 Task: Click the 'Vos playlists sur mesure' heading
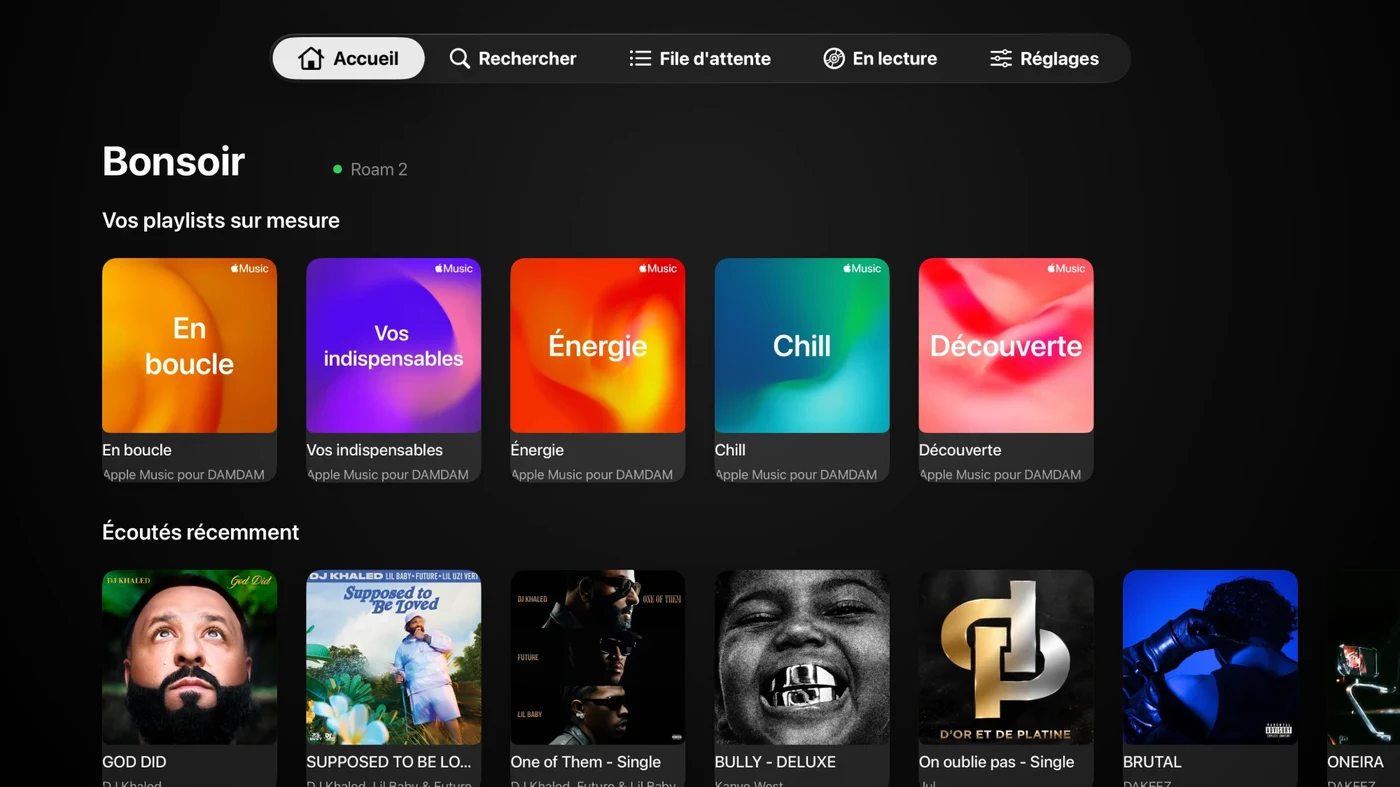[x=221, y=221]
